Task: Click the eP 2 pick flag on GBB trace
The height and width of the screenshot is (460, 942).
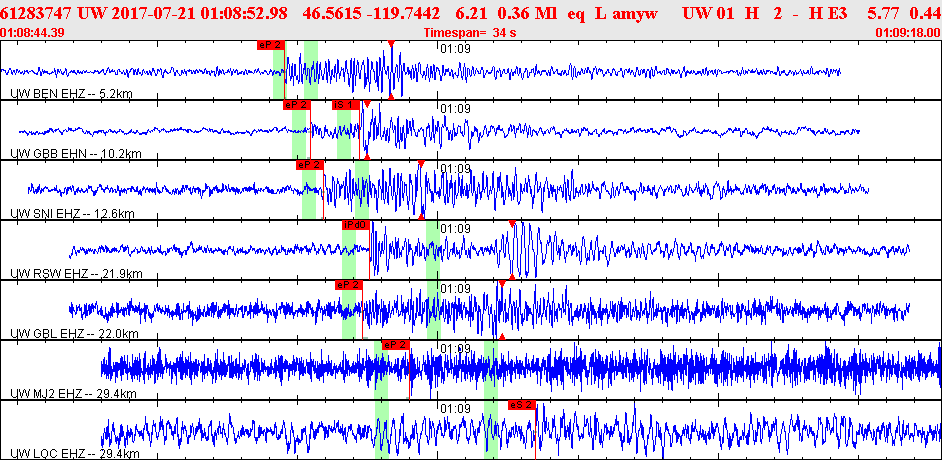Action: click(x=296, y=105)
